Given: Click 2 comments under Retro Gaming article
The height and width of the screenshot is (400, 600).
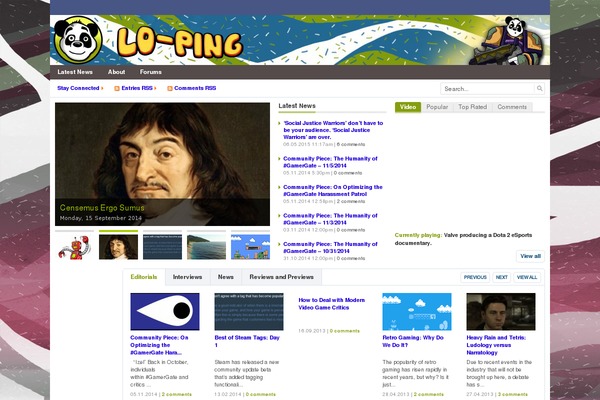Looking at the screenshot, I should pos(429,394).
